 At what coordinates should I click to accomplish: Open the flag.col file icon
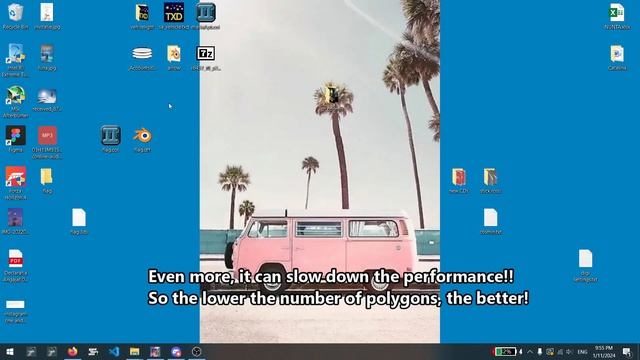click(111, 135)
